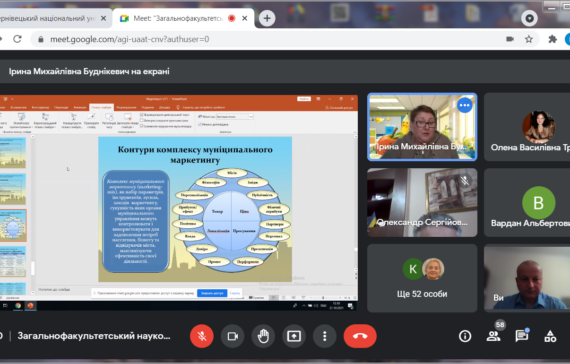Switch to Normal view in PowerPoint status bar
The height and width of the screenshot is (364, 570).
[273, 297]
